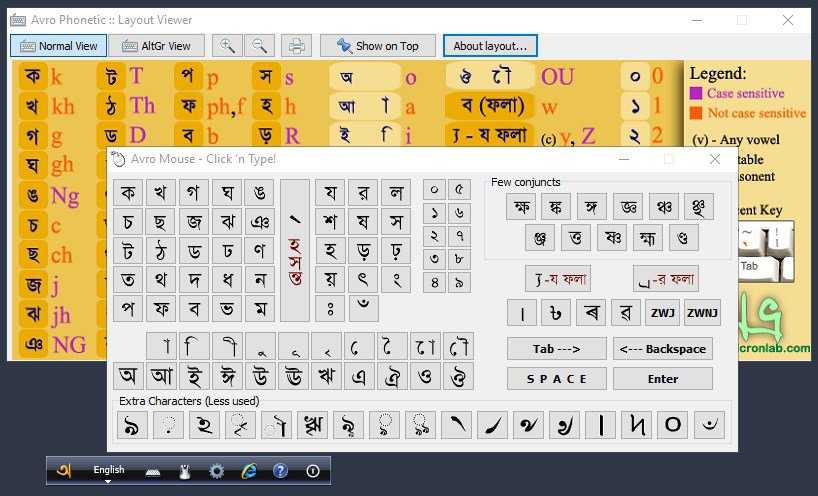Open help using the question mark icon
Screen dimensions: 818x496
(281, 470)
